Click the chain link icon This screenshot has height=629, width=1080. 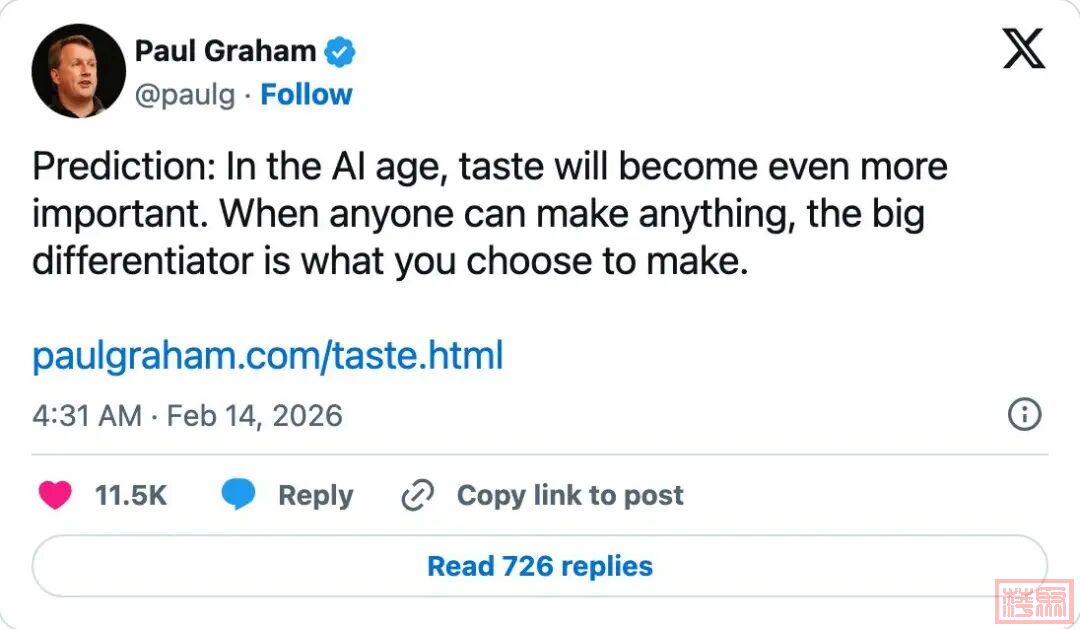(x=416, y=496)
